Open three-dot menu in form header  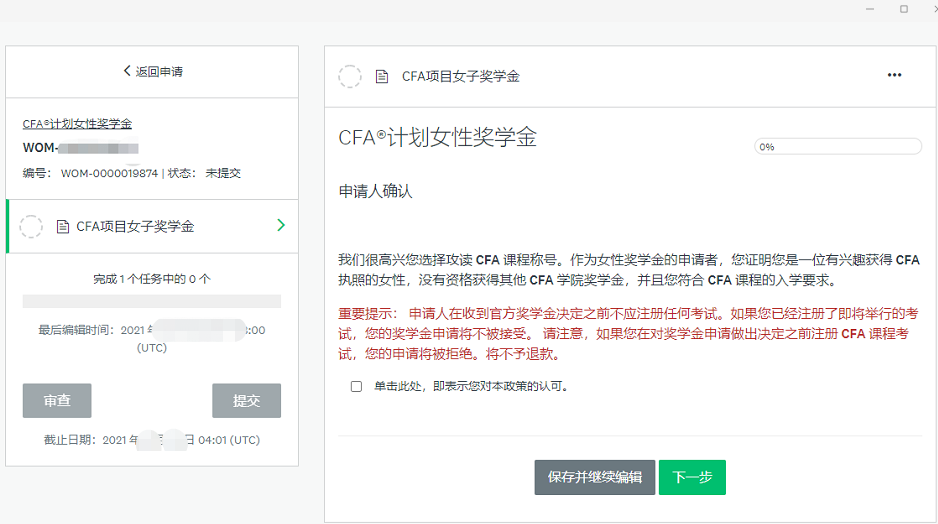[894, 75]
